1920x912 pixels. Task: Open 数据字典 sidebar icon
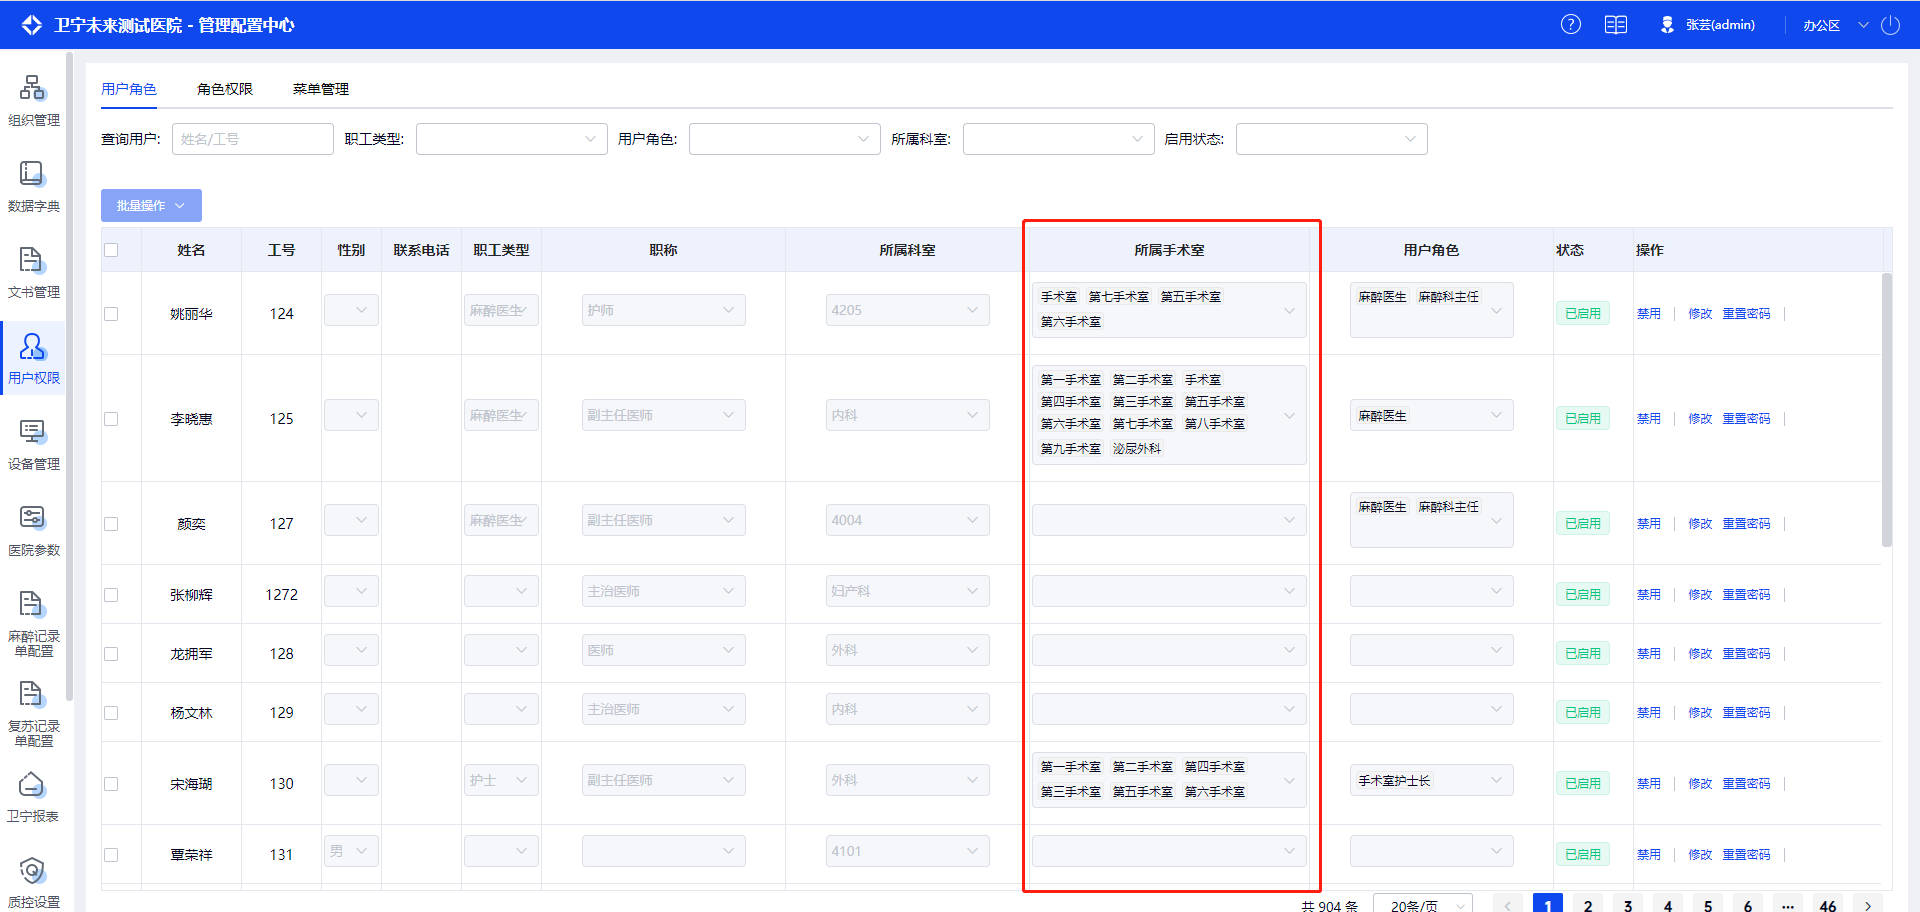click(33, 186)
